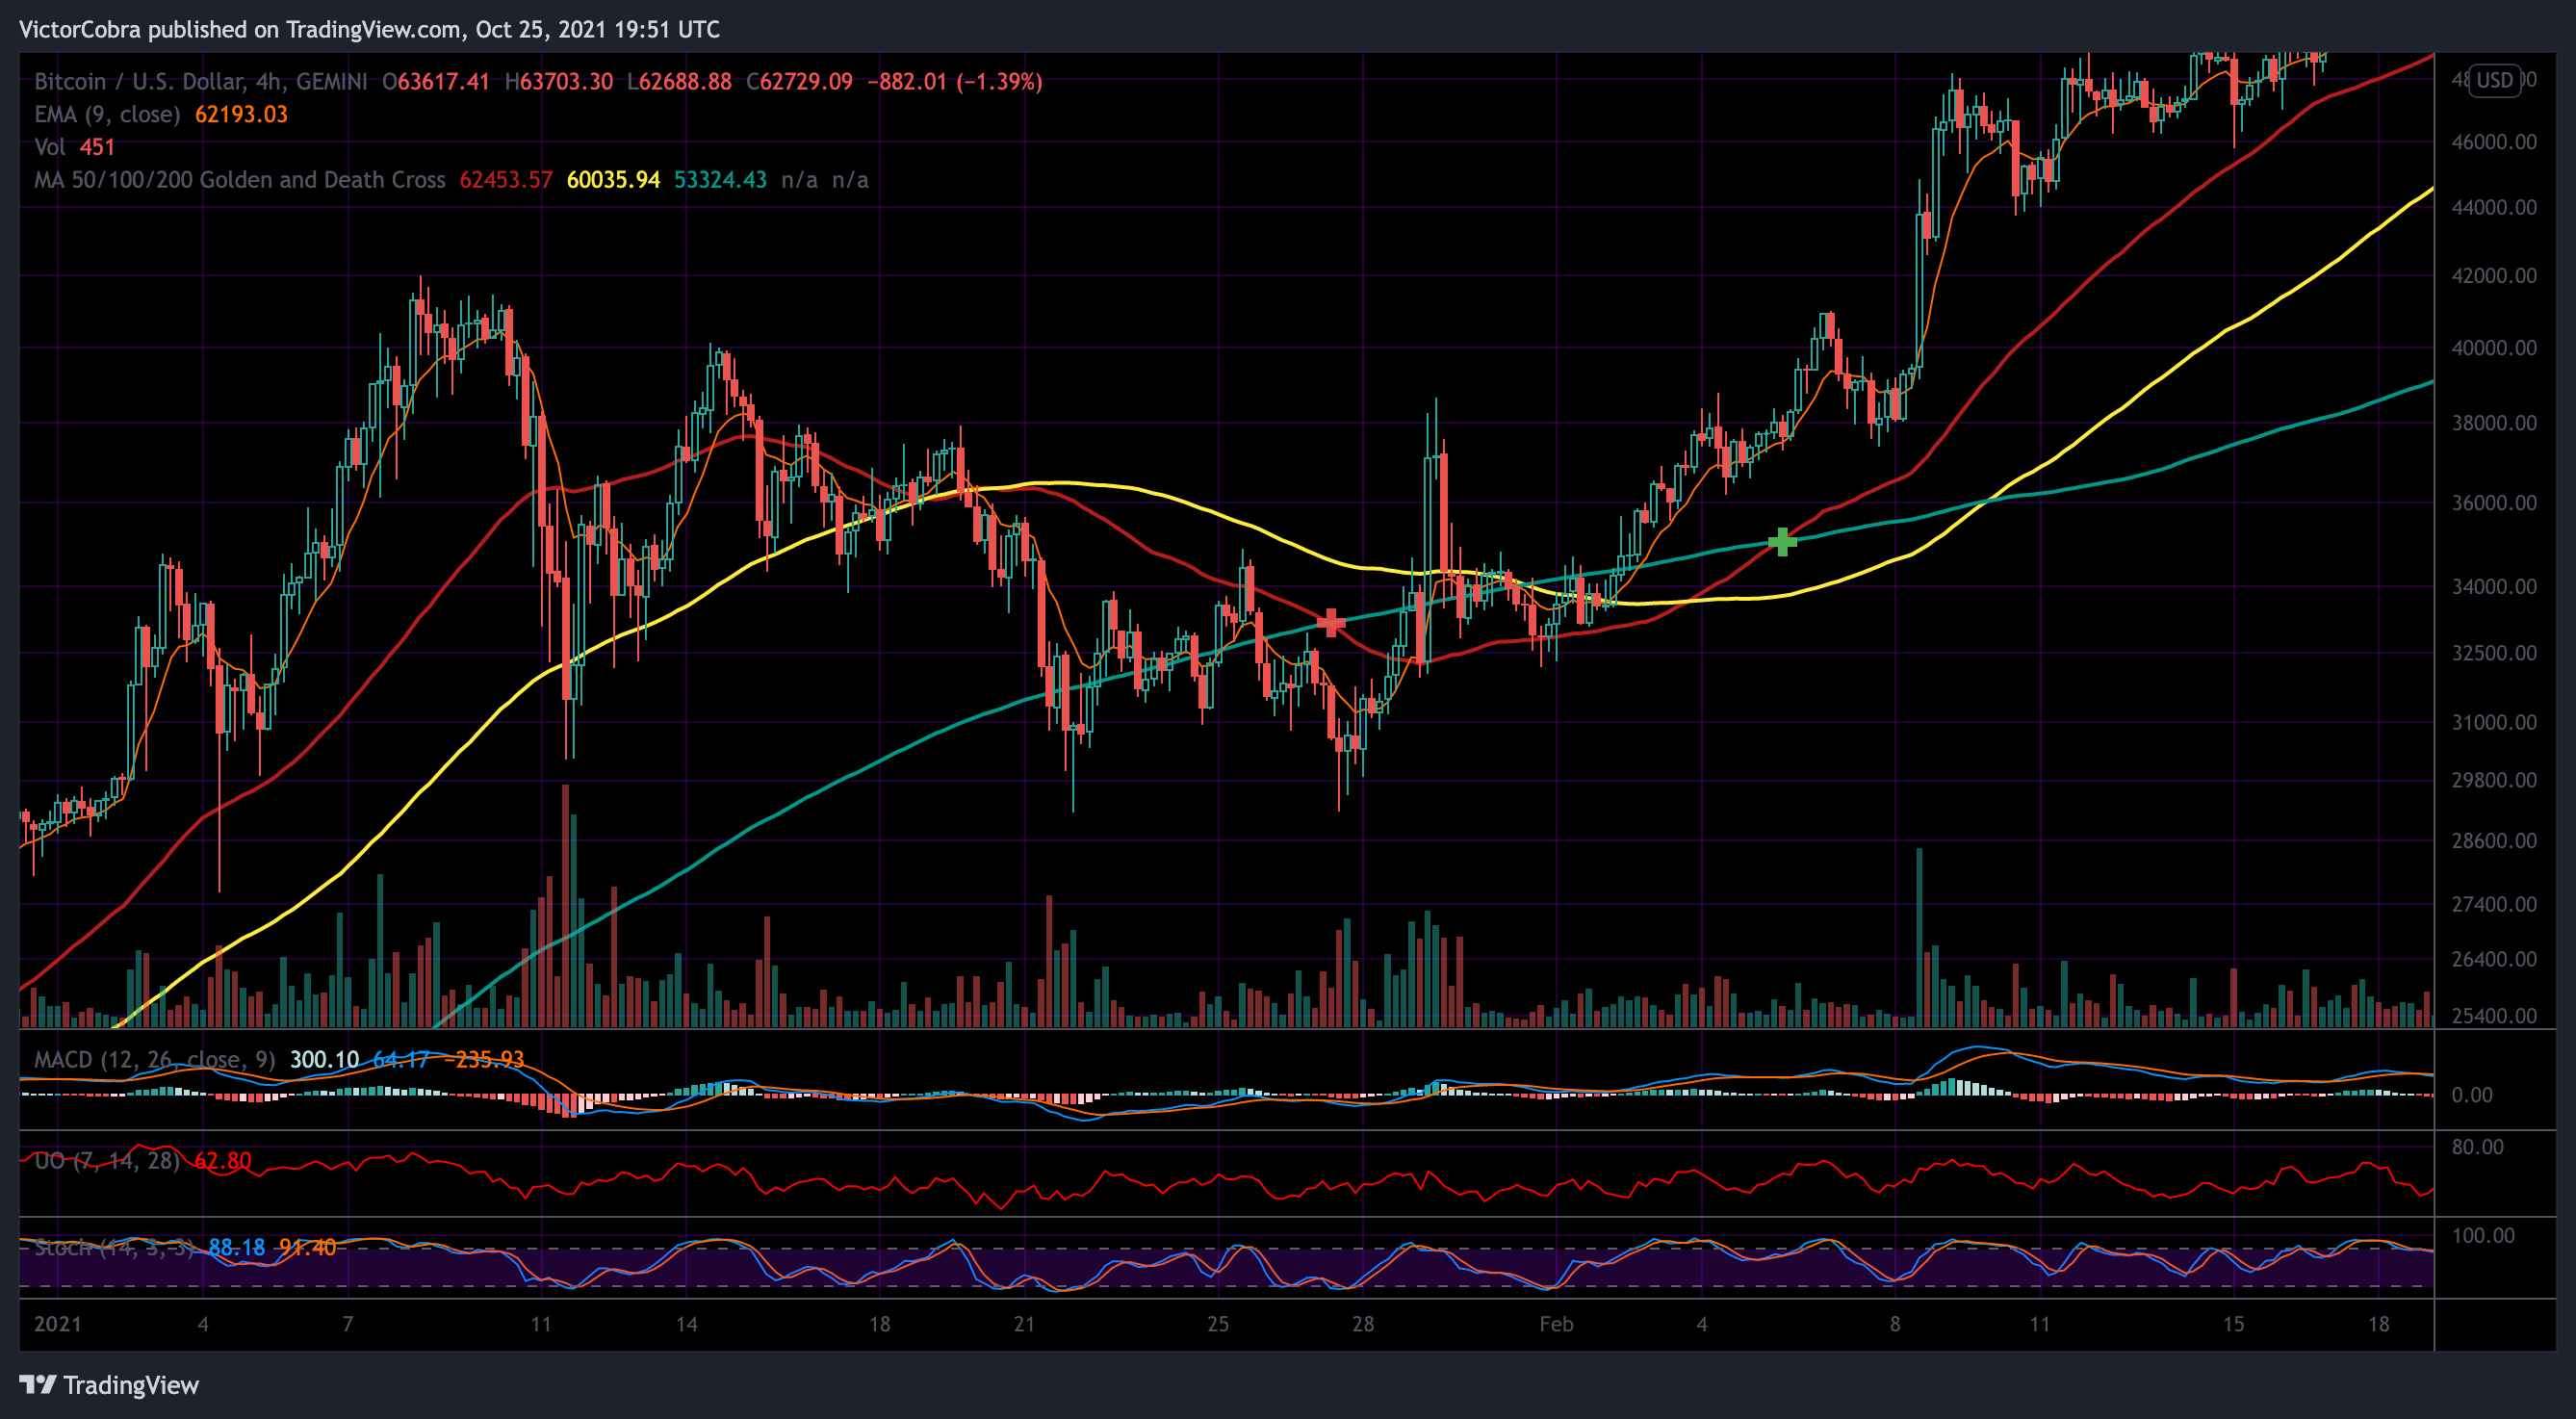Click the change value -882.01 (-1.39%)

(x=954, y=81)
